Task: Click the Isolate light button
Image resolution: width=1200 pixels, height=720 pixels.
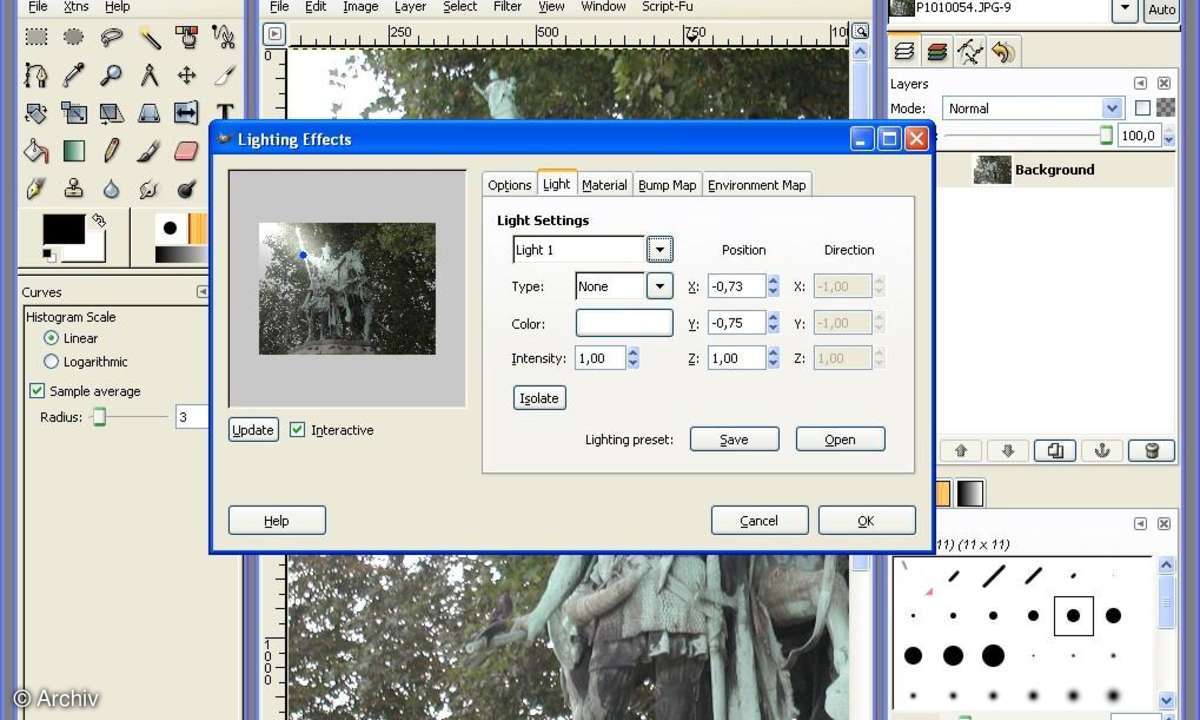Action: click(x=539, y=398)
